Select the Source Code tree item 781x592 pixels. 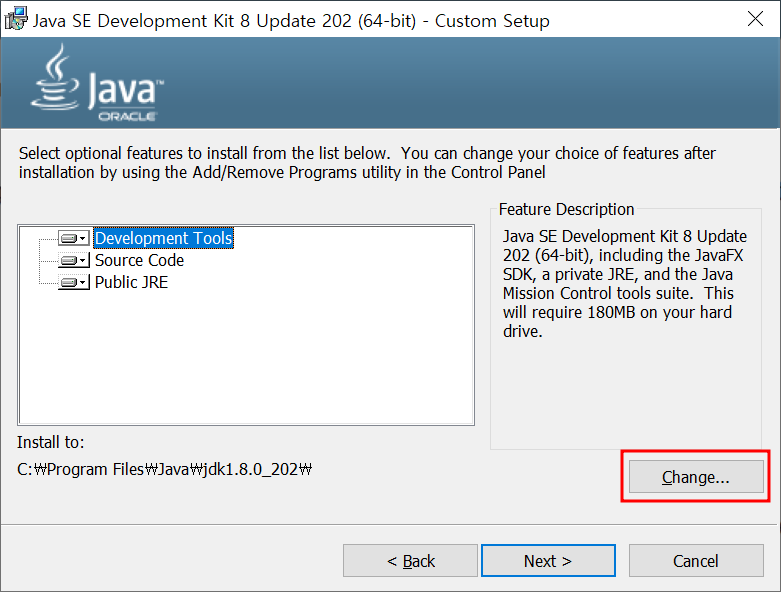coord(139,260)
